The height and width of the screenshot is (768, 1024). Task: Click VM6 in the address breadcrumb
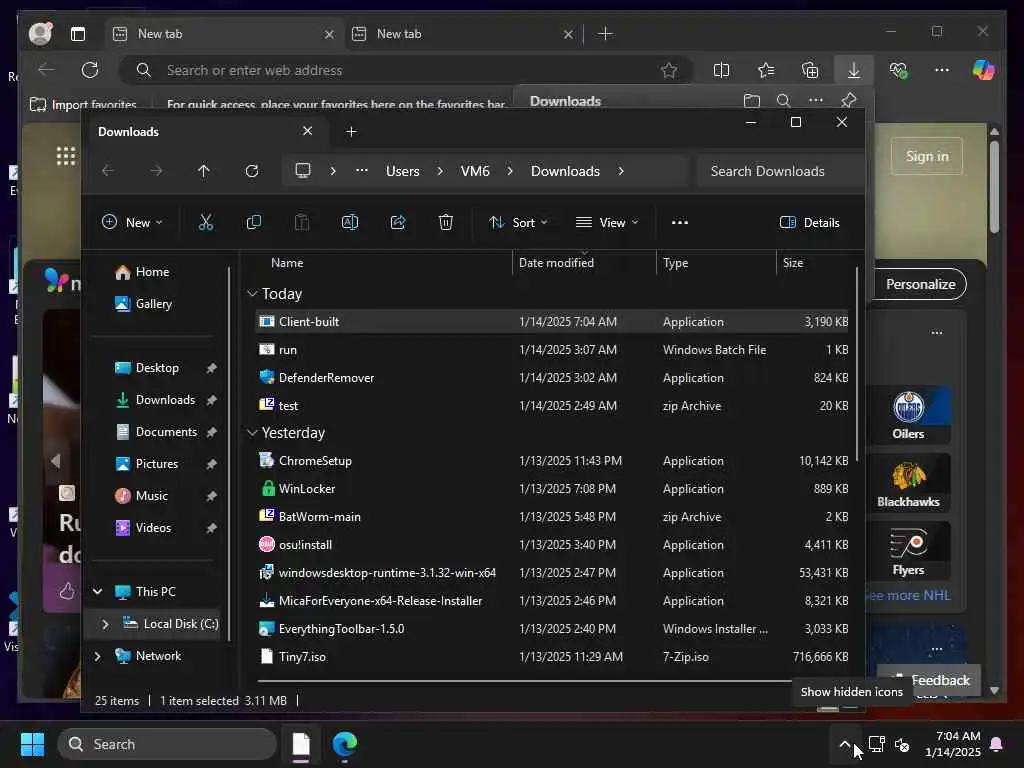[475, 171]
